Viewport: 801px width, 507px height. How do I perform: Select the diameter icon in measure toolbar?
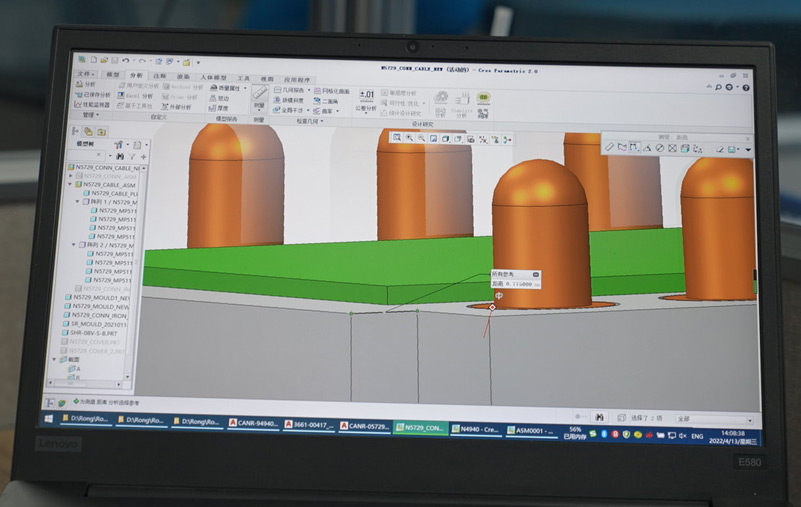[659, 149]
